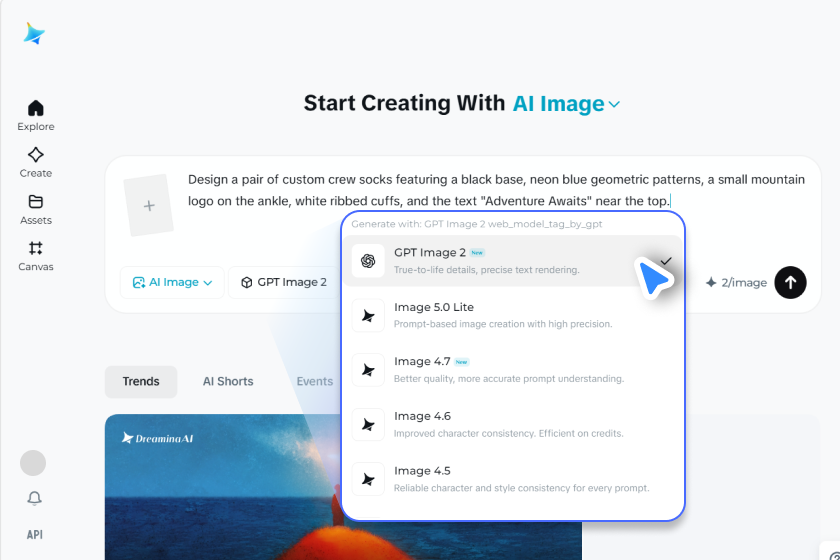Click the New badge next to Image 4.7
The image size is (840, 560).
(x=461, y=362)
